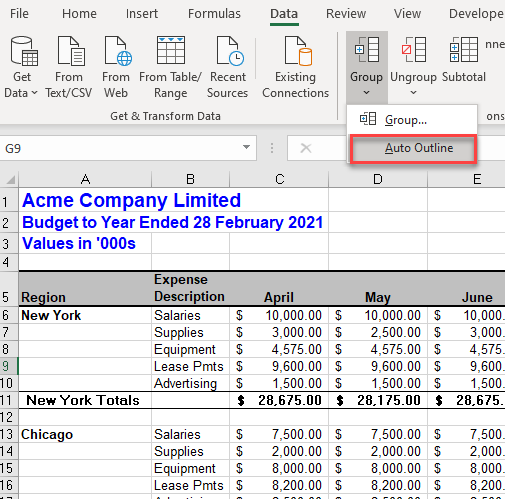Click the May column heading cell
Screen dimensions: 505x499
[378, 289]
